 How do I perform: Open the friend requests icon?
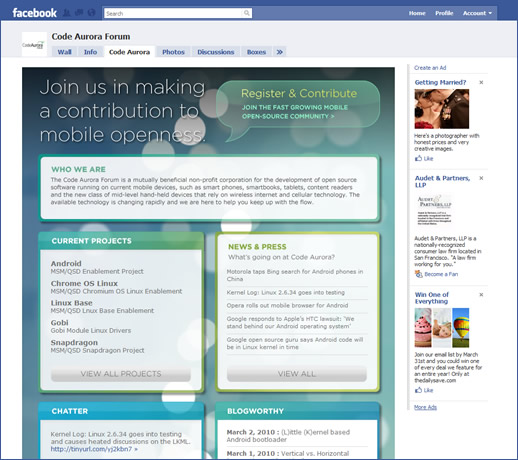pos(67,13)
